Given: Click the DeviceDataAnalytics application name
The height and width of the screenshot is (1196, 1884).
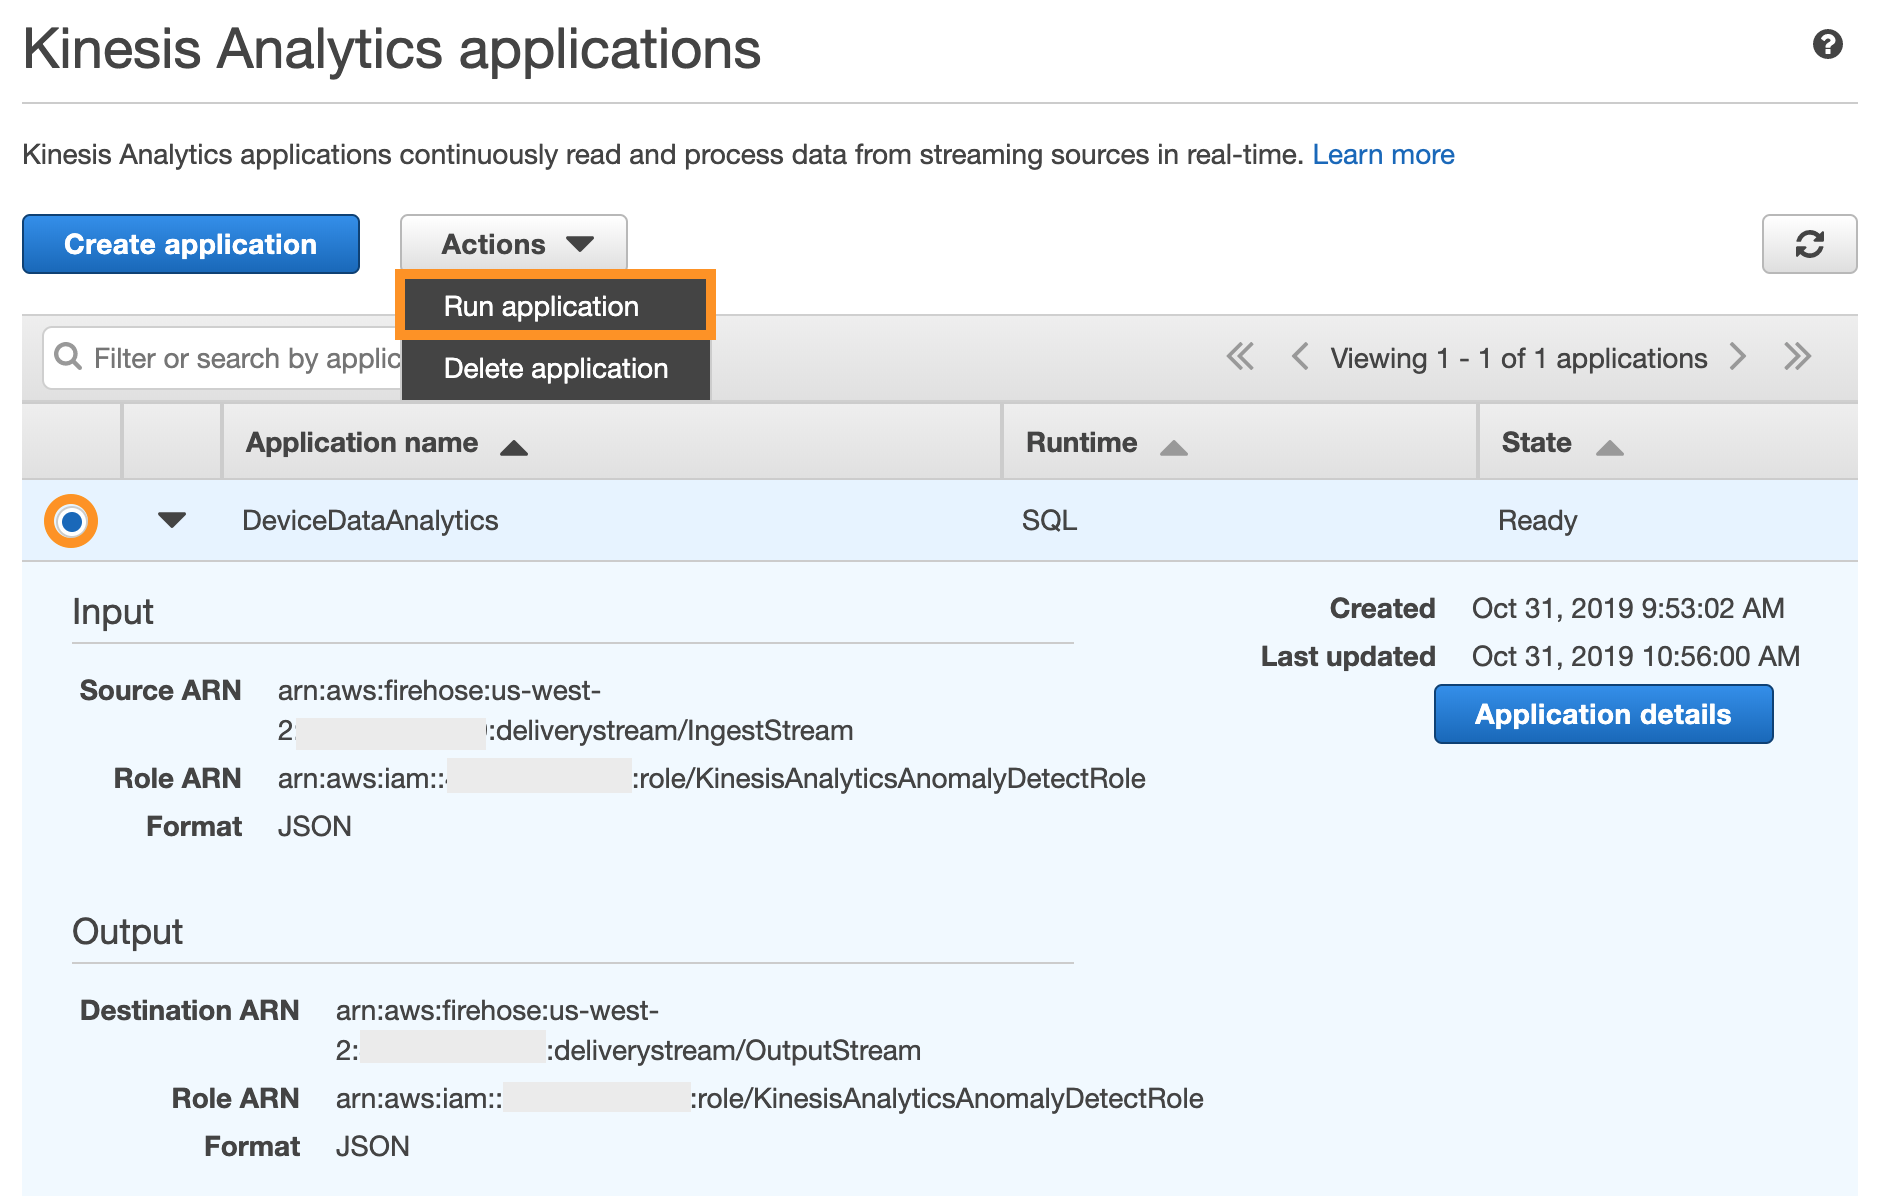Looking at the screenshot, I should point(370,521).
